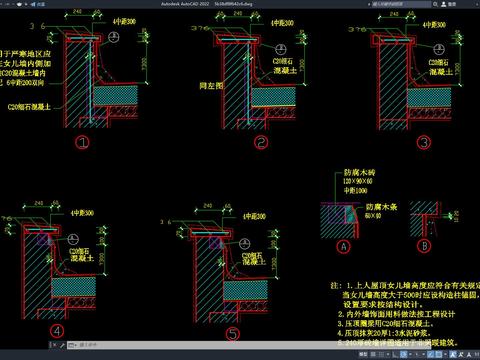The width and height of the screenshot is (480, 360).
Task: Click the search magnifier icon in title bar
Action: click(435, 4)
